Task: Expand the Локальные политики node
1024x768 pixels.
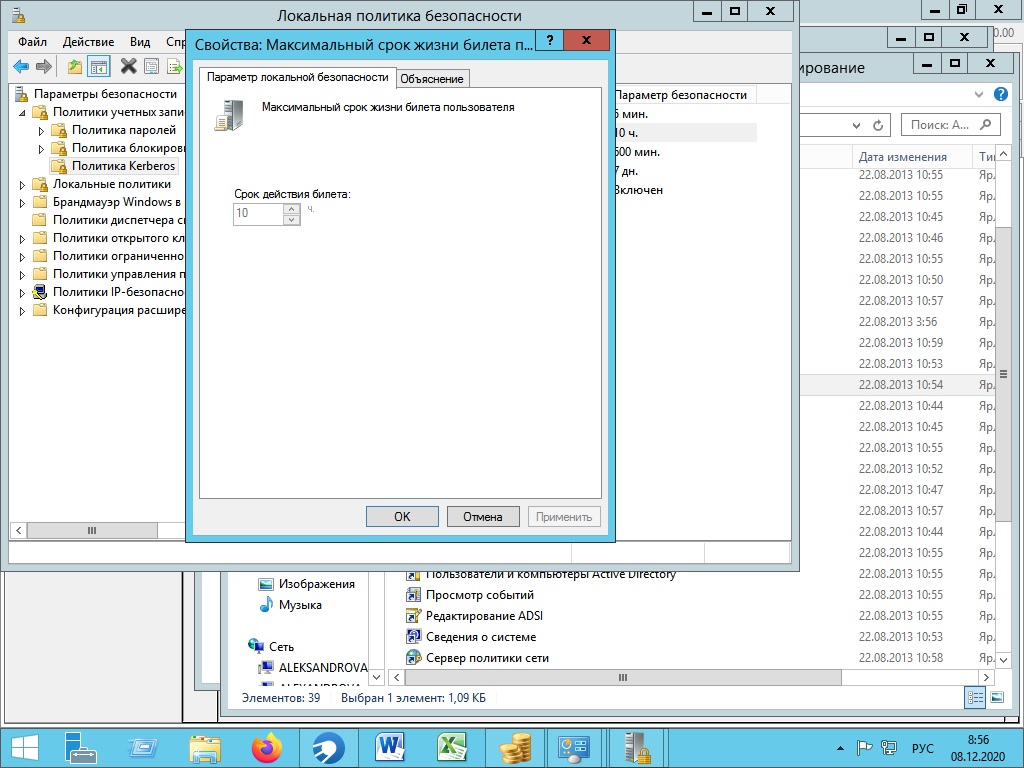Action: pos(22,185)
